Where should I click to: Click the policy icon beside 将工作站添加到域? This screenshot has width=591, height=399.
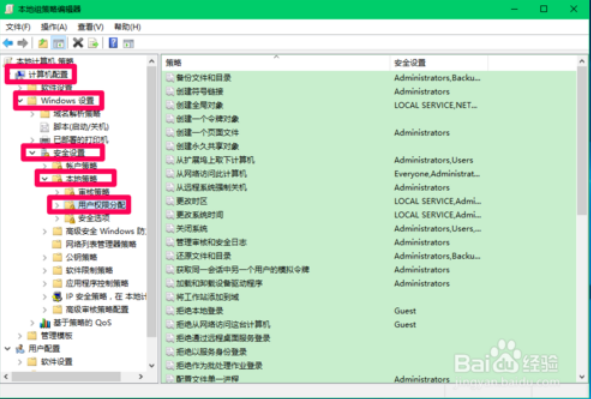(170, 297)
